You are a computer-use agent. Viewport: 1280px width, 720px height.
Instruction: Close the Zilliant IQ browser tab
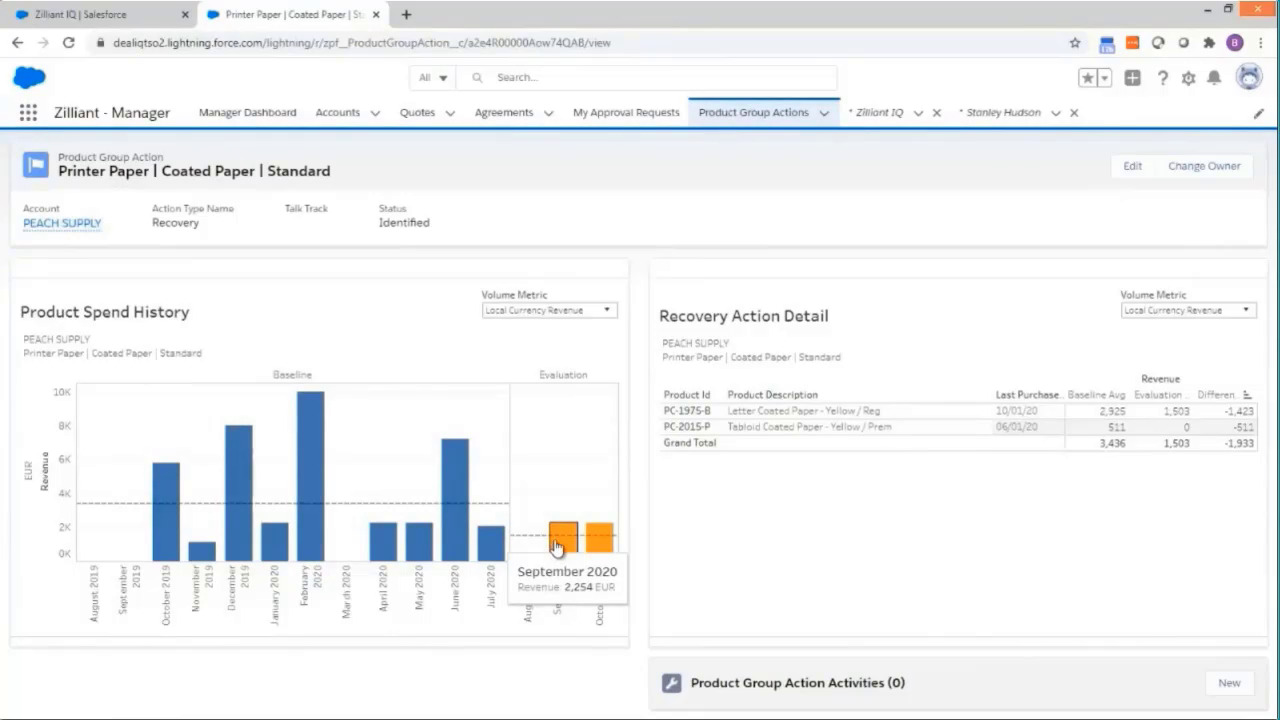click(185, 15)
